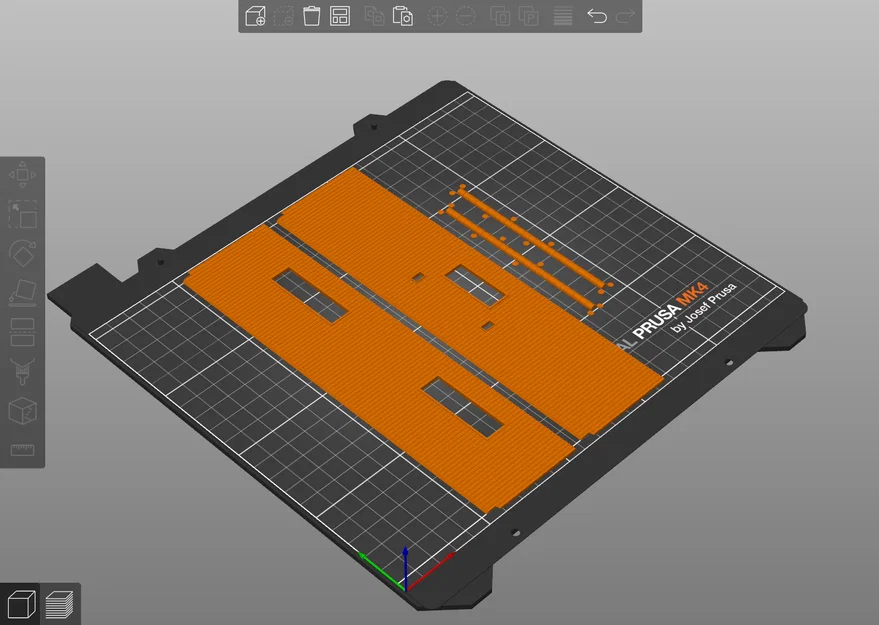Click the Undo arrow

(597, 16)
